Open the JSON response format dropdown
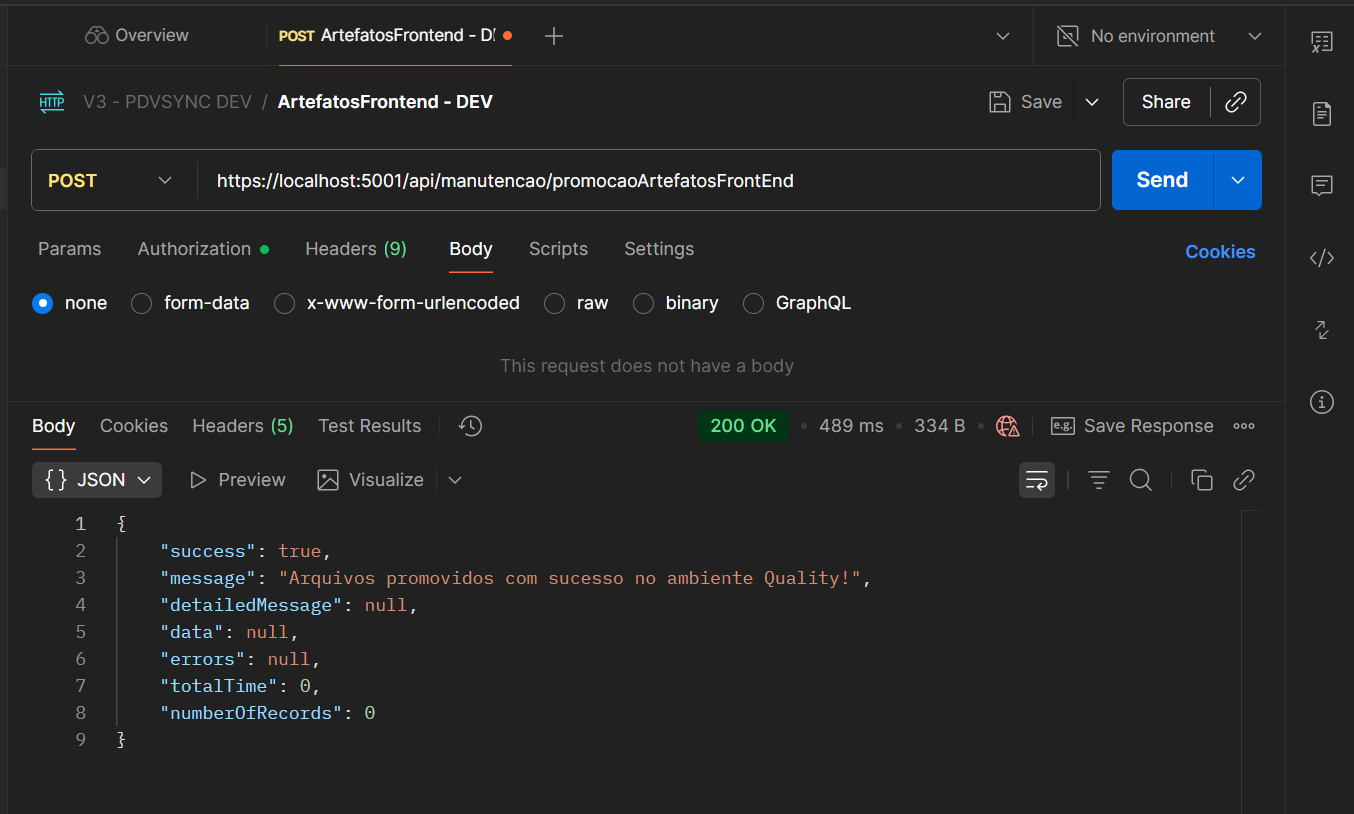The height and width of the screenshot is (814, 1354). (97, 480)
